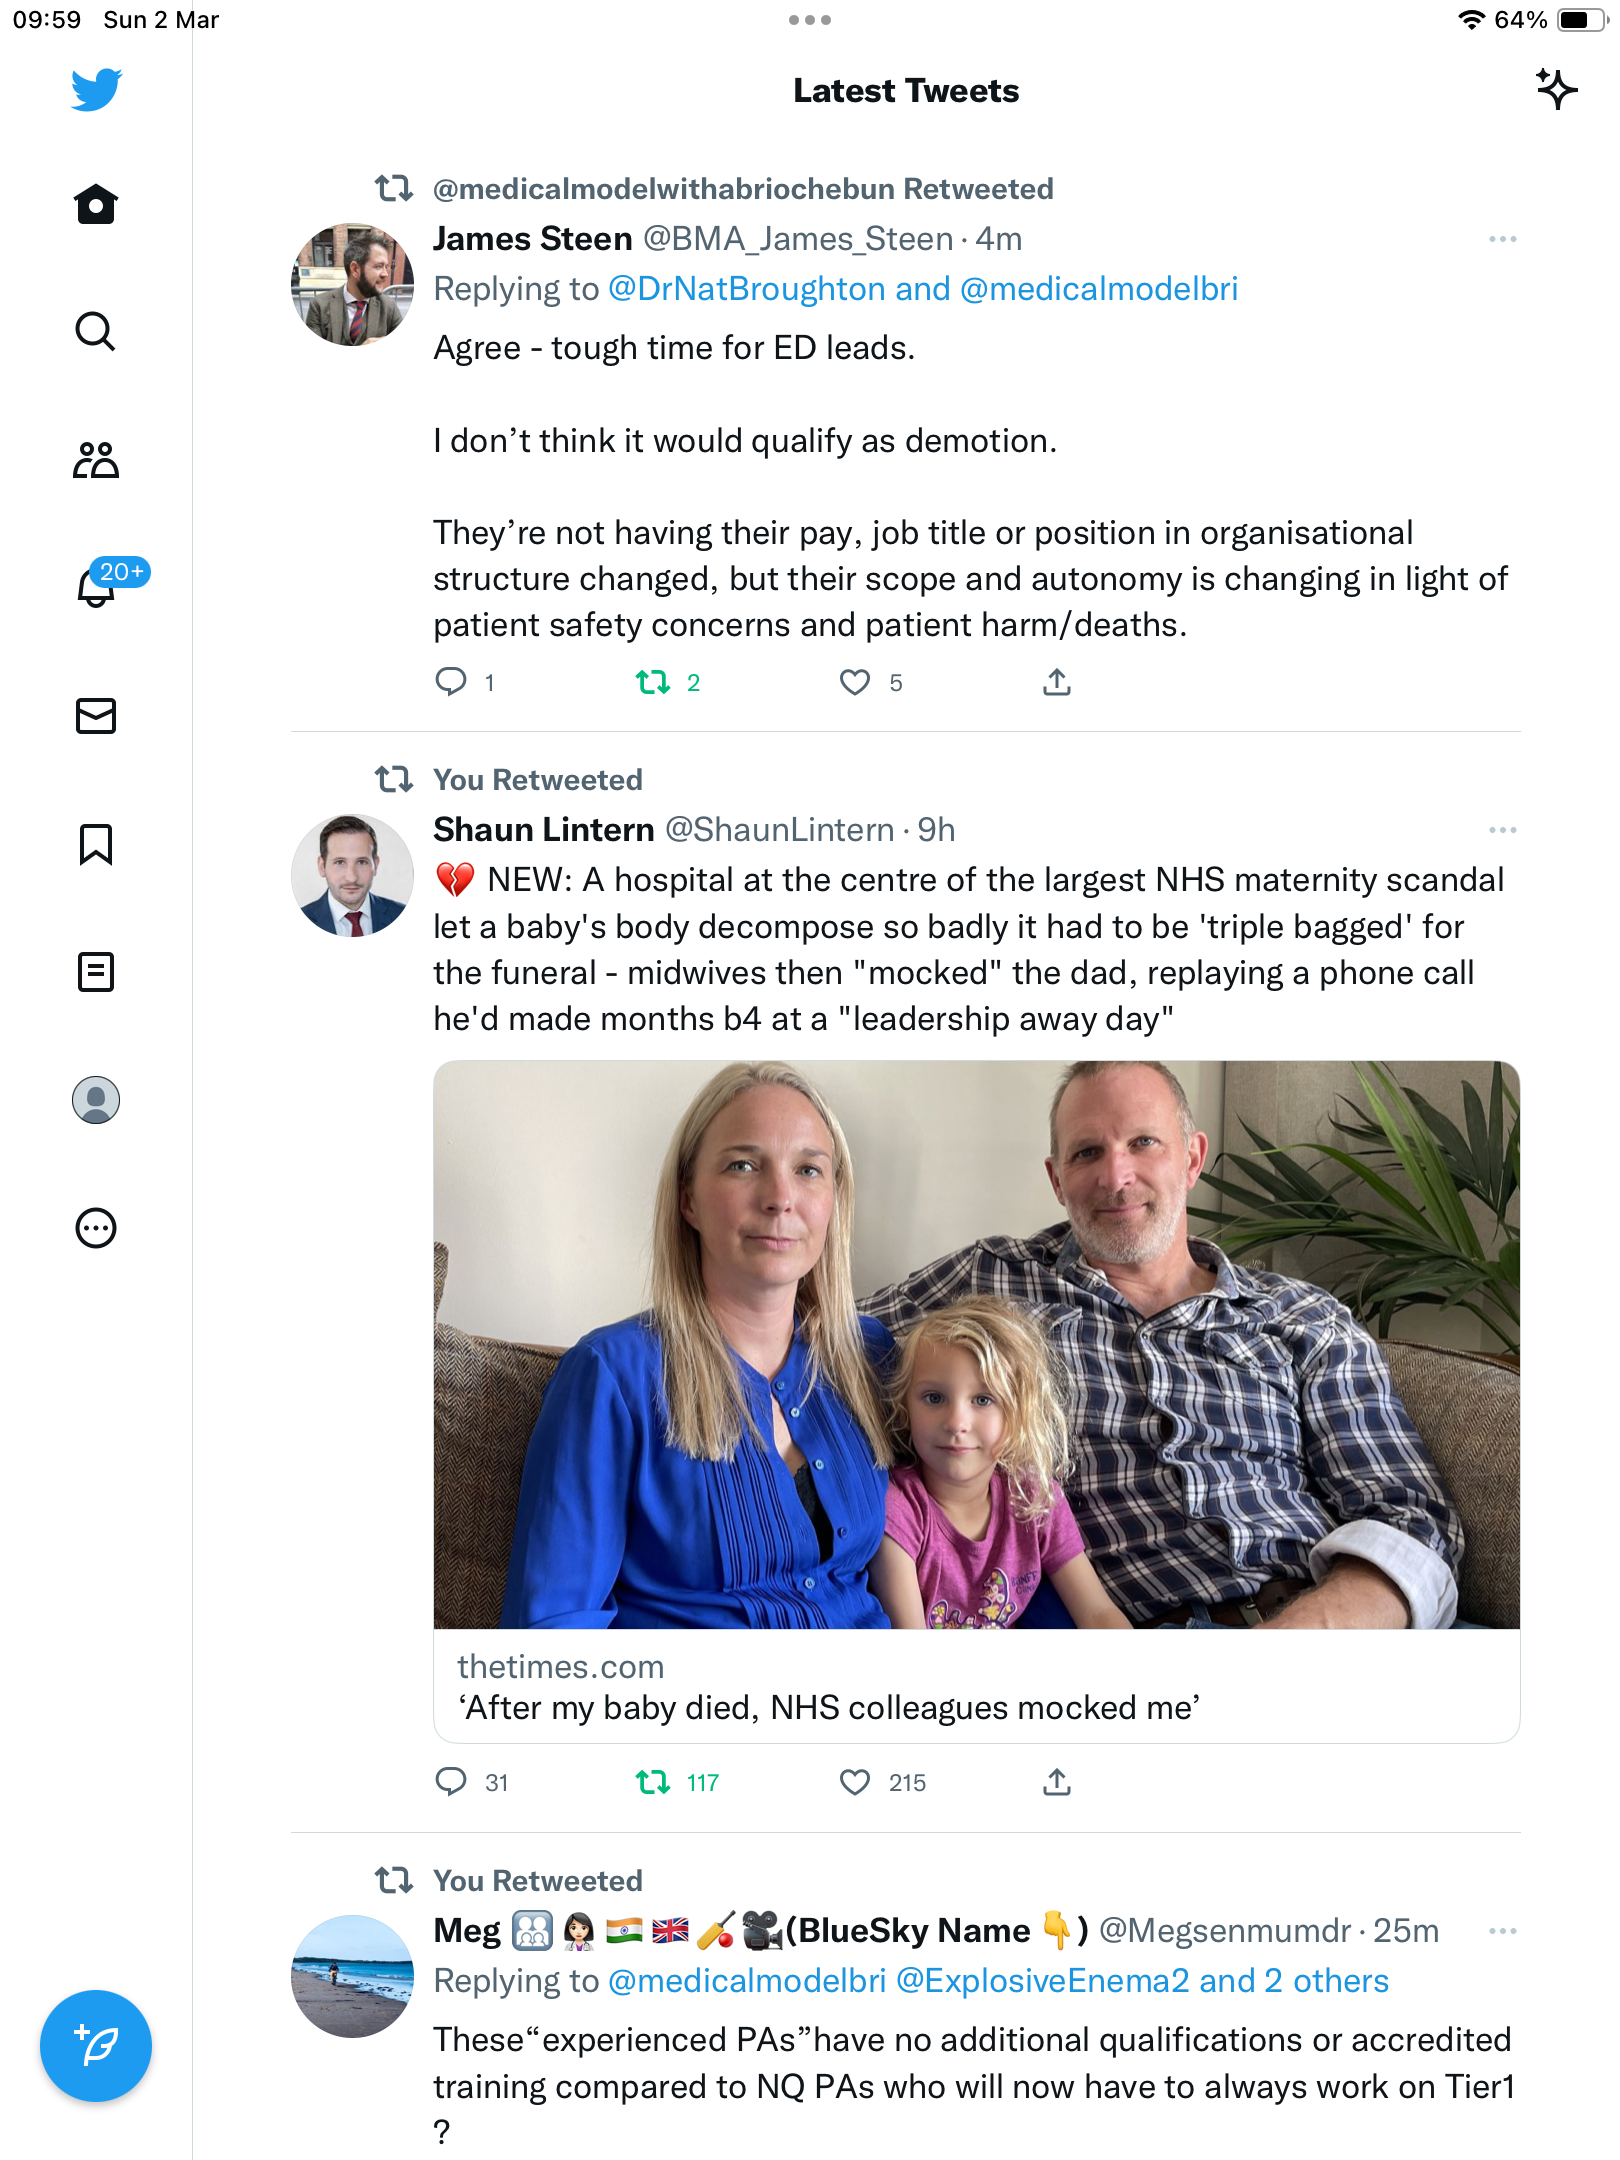1620x2160 pixels.
Task: Undo retweet on Shaun Lintern's tweet
Action: pyautogui.click(x=653, y=1782)
